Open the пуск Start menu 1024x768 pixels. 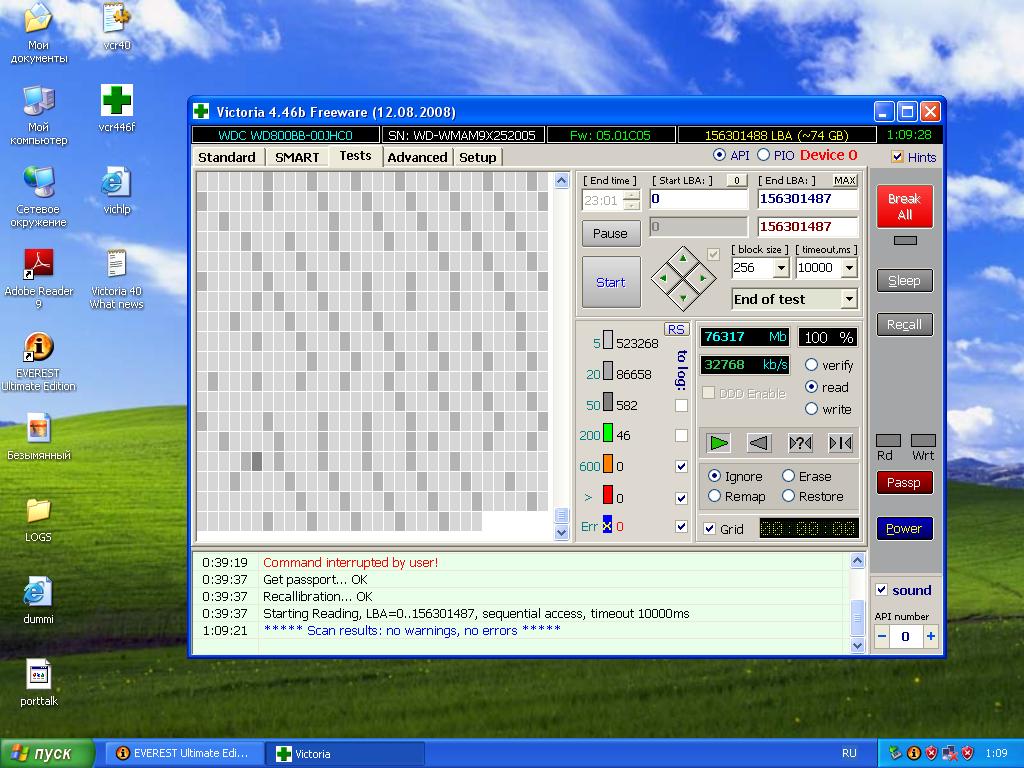pos(48,753)
